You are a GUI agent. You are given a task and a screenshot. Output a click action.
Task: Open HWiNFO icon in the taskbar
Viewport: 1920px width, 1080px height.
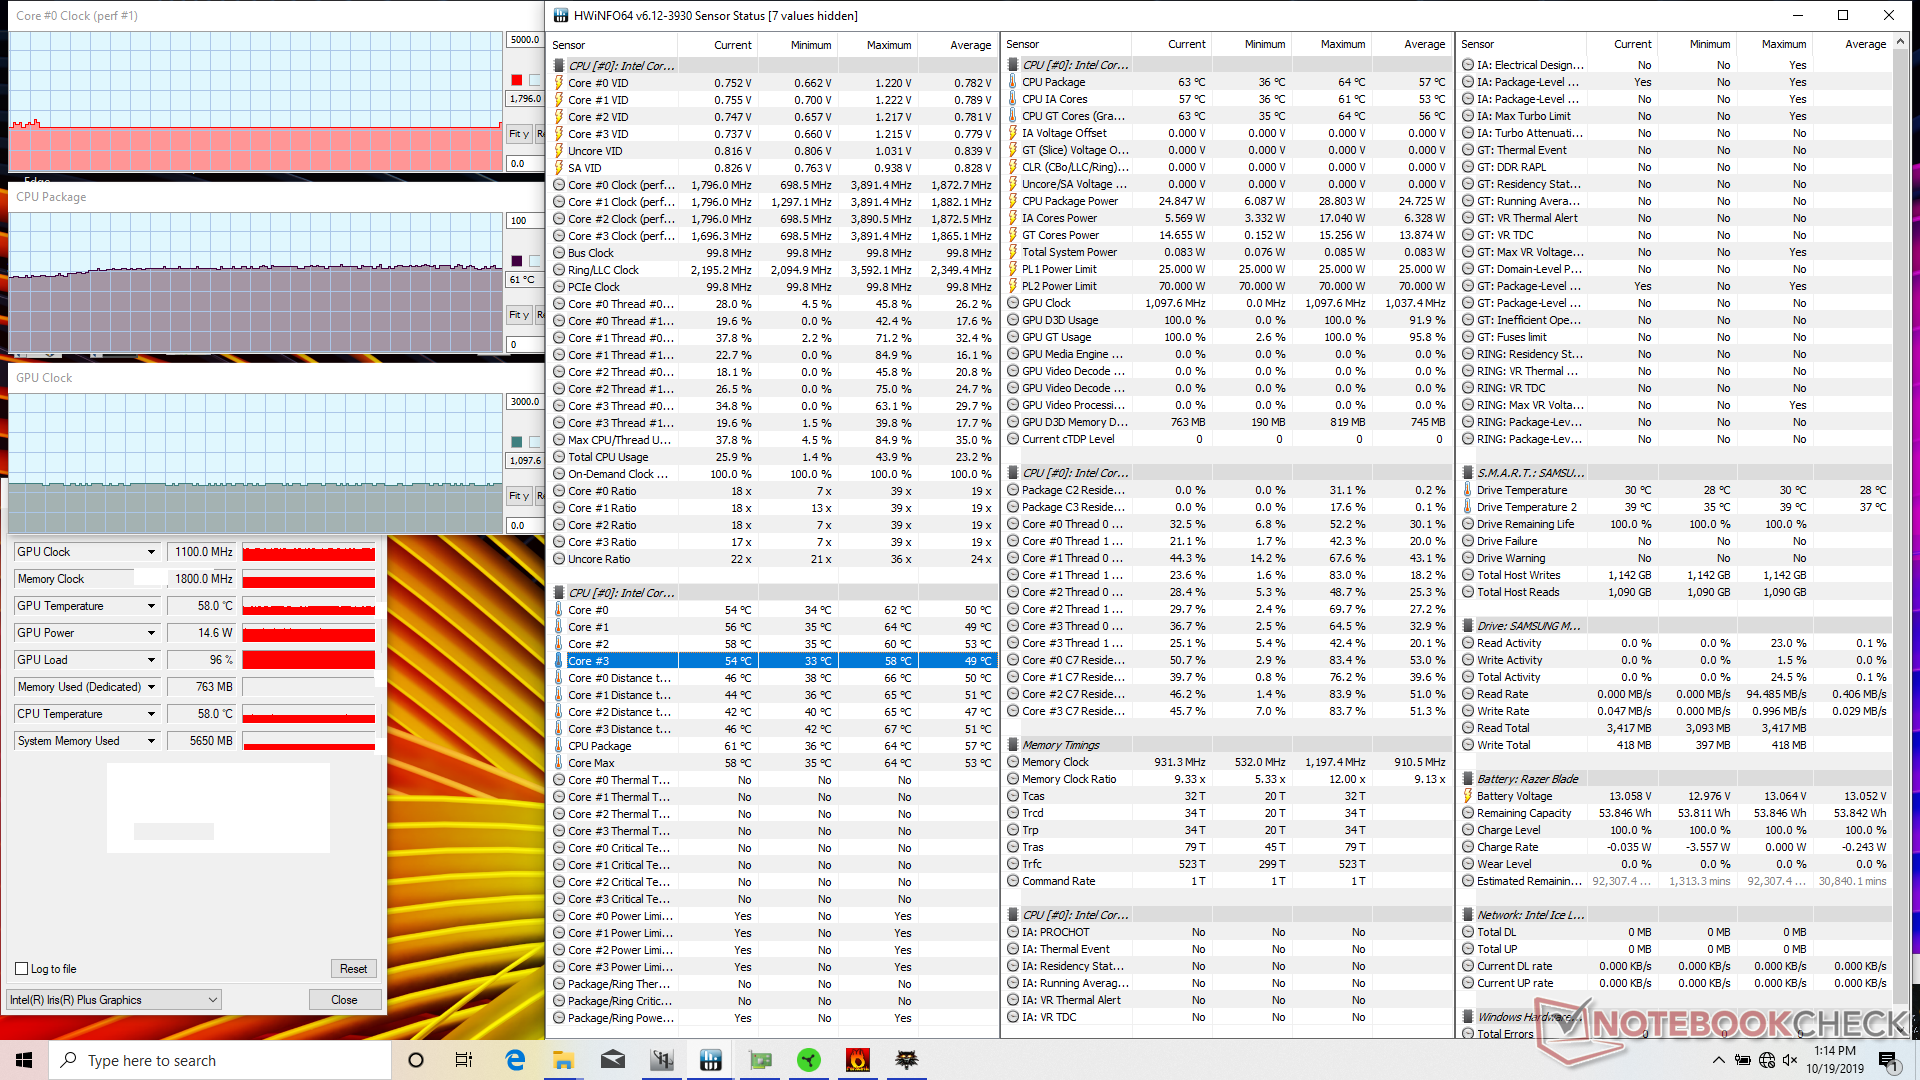point(711,1060)
